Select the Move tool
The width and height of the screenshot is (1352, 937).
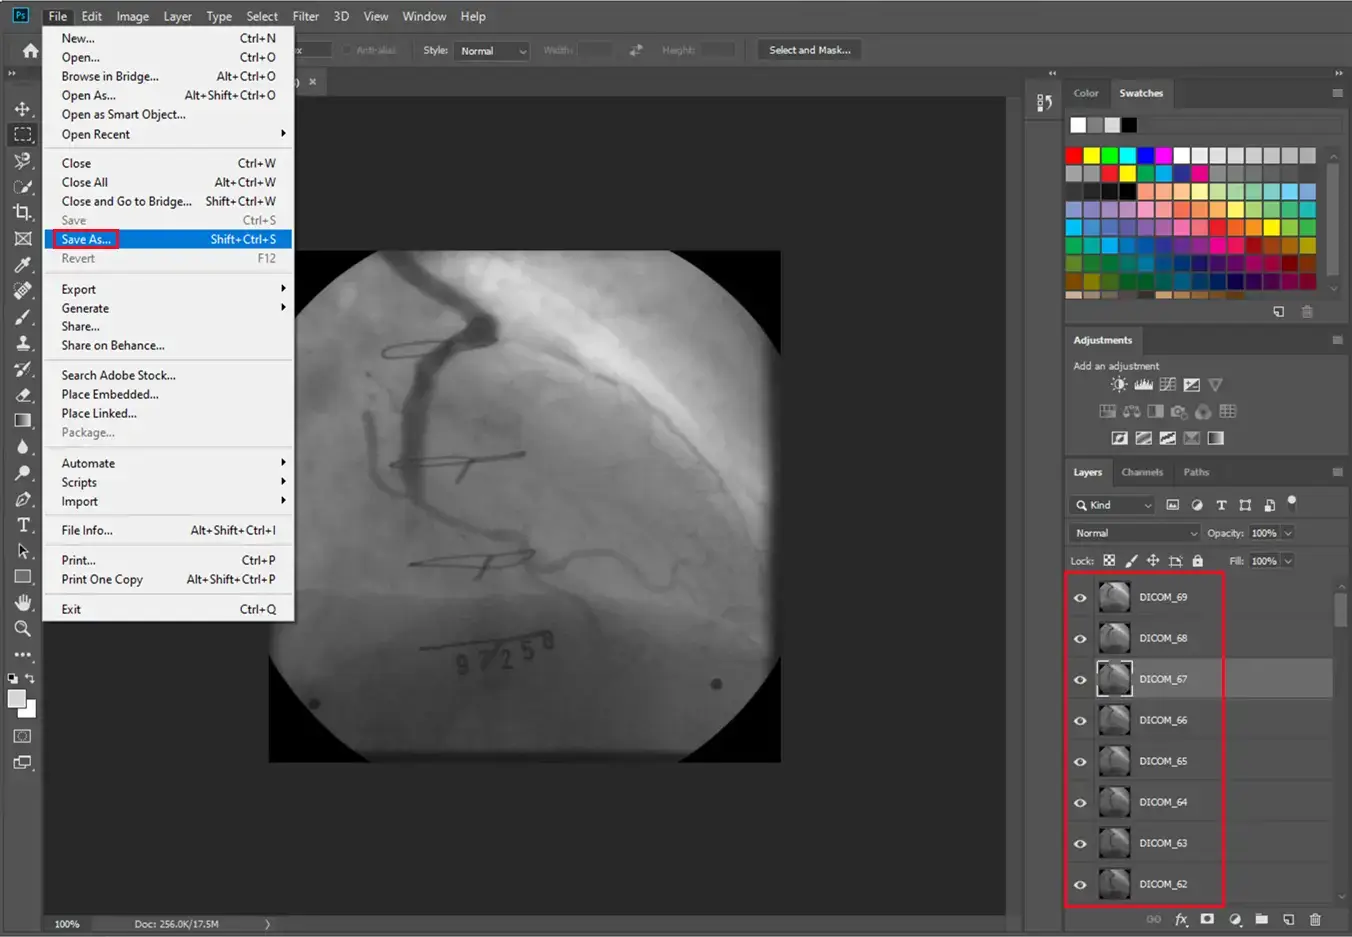(x=22, y=108)
